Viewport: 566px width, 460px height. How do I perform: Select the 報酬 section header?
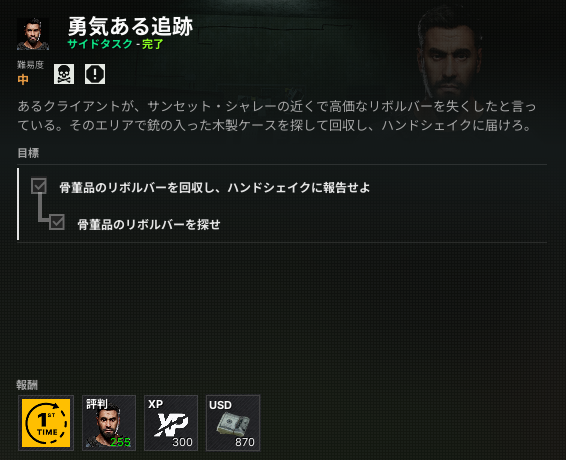(x=27, y=385)
